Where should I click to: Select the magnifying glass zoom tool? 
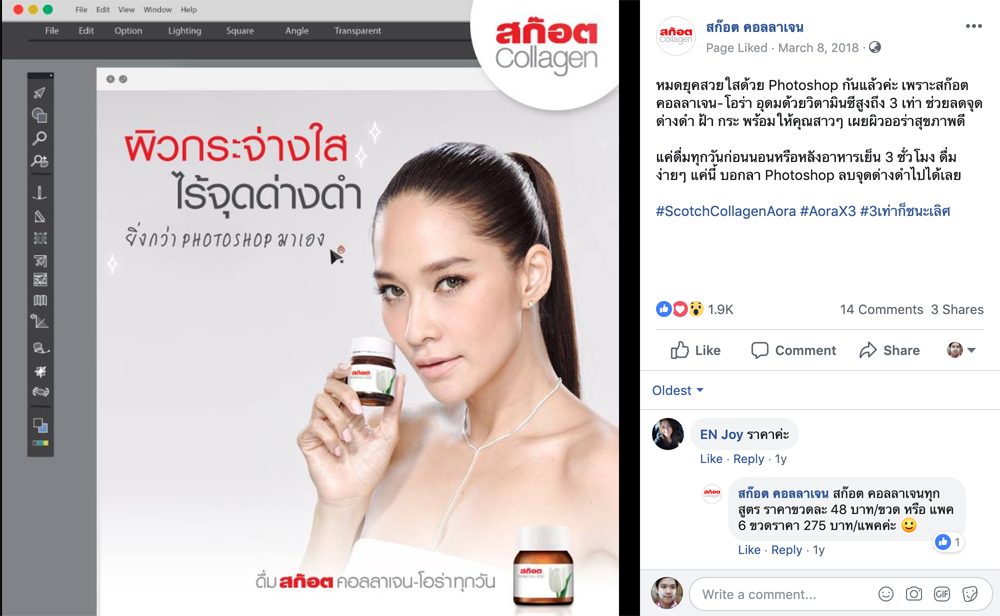click(40, 138)
